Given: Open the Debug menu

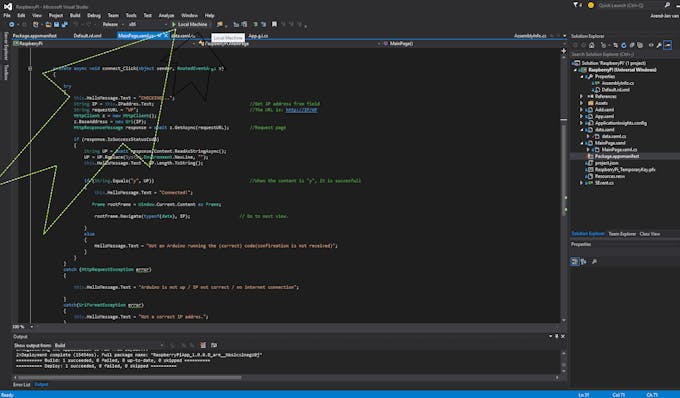Looking at the screenshot, I should coord(94,15).
